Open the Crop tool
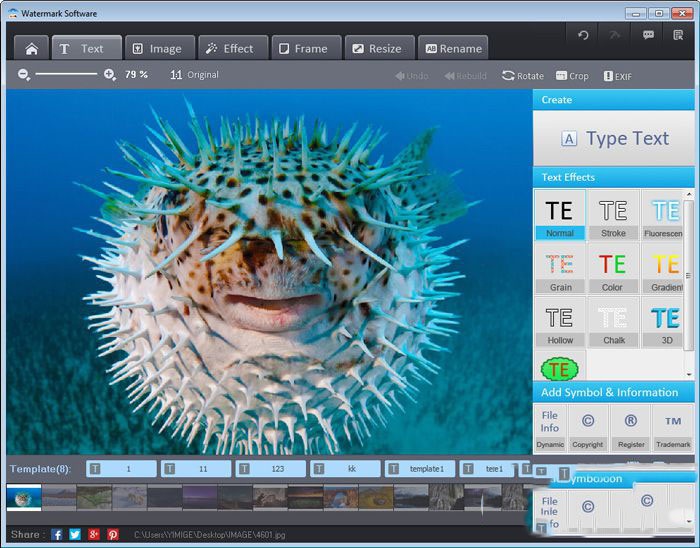The image size is (700, 548). [x=572, y=76]
